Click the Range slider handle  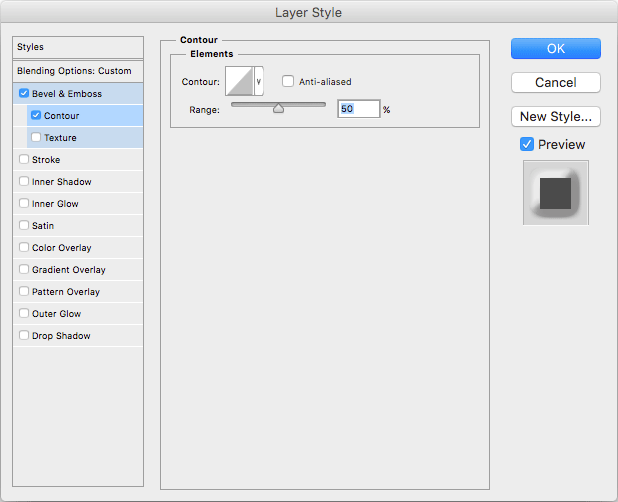(278, 108)
